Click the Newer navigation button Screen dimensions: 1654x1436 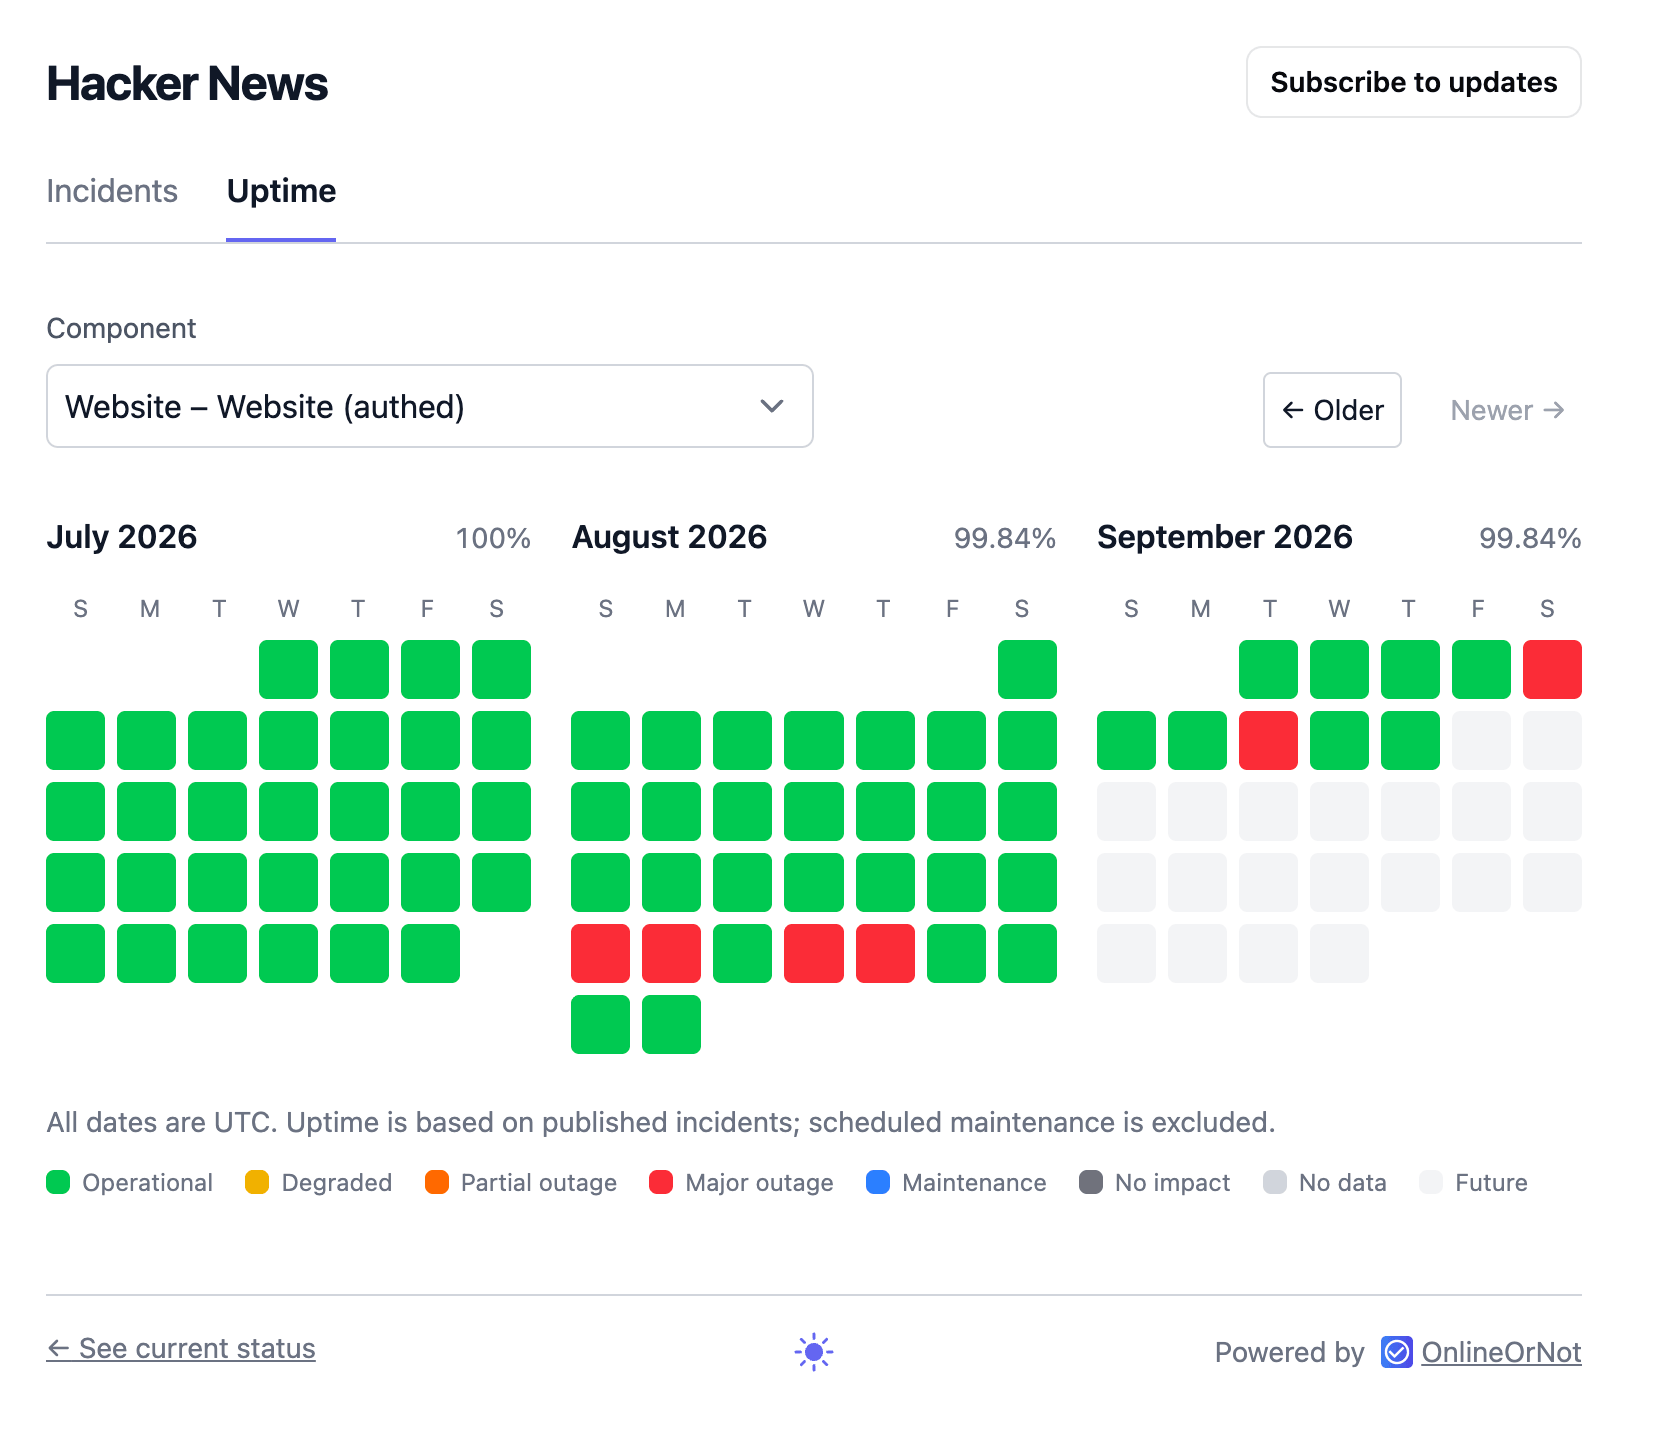coord(1507,410)
